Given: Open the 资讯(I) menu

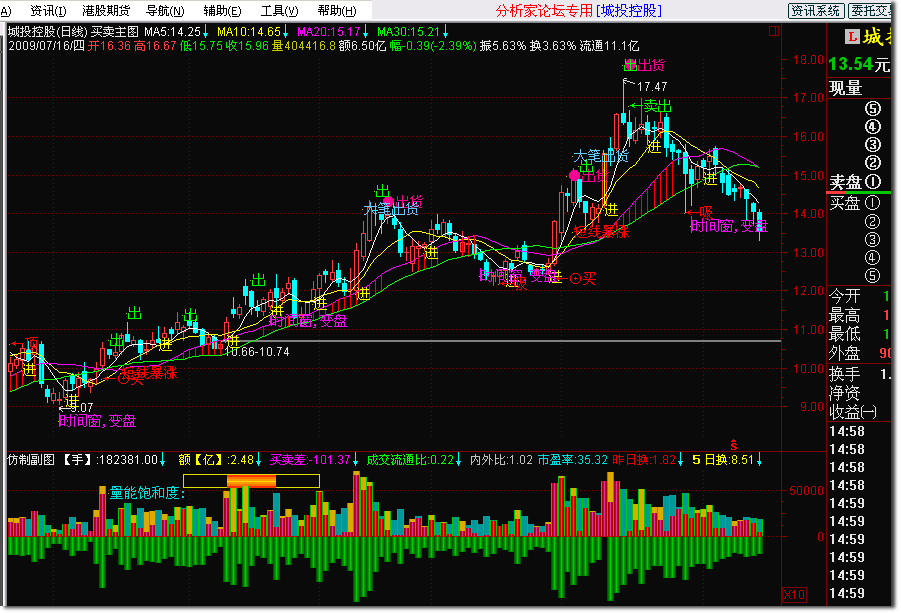Looking at the screenshot, I should (47, 10).
